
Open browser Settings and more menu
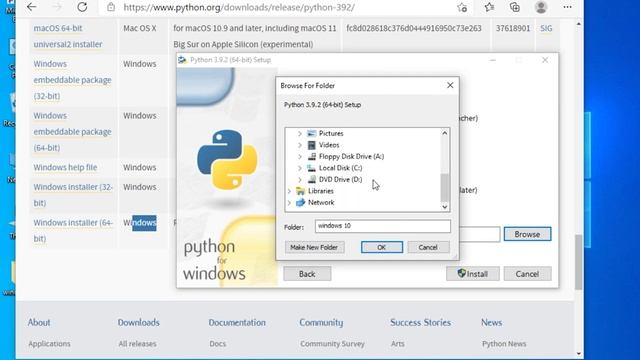567,7
